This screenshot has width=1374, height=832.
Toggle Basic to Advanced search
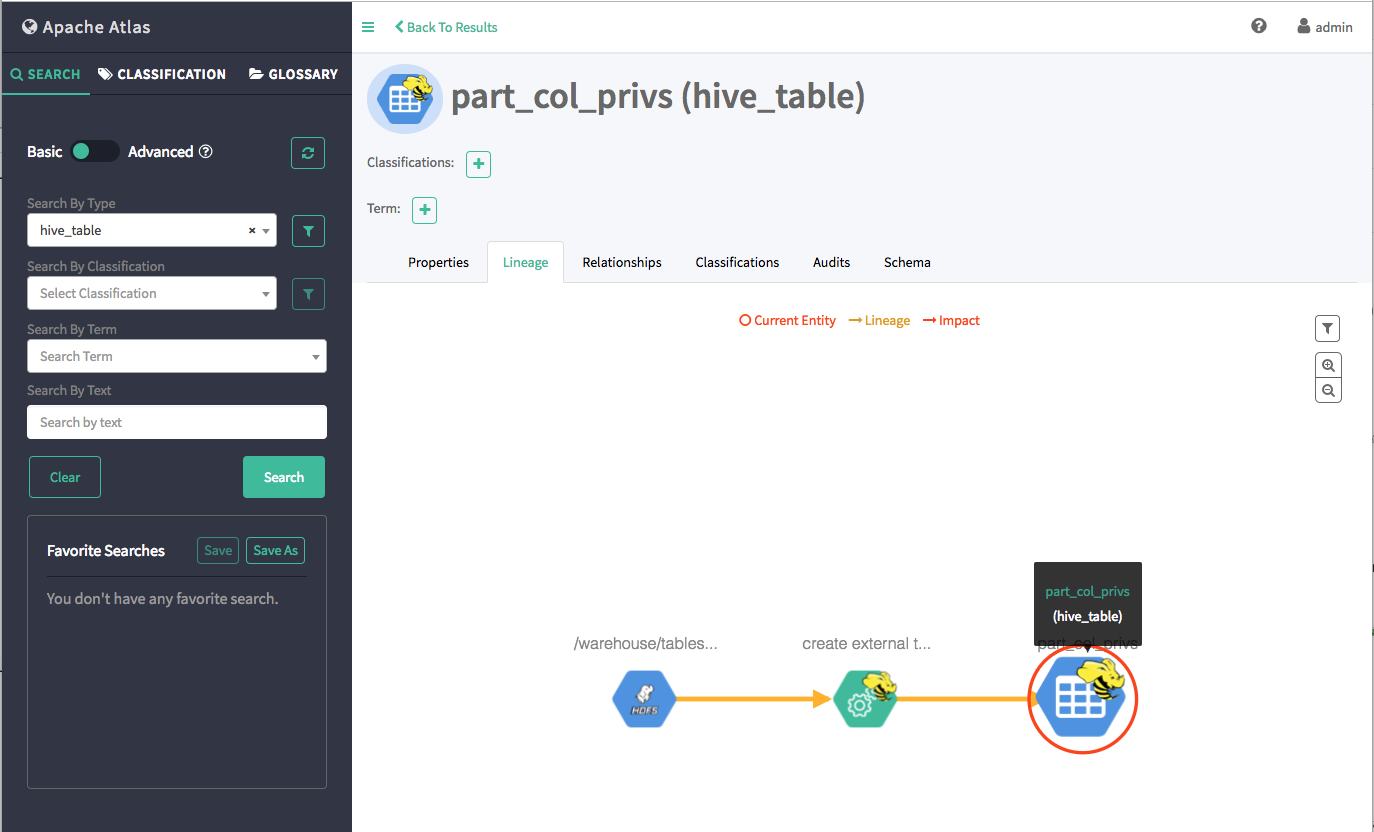(x=95, y=152)
